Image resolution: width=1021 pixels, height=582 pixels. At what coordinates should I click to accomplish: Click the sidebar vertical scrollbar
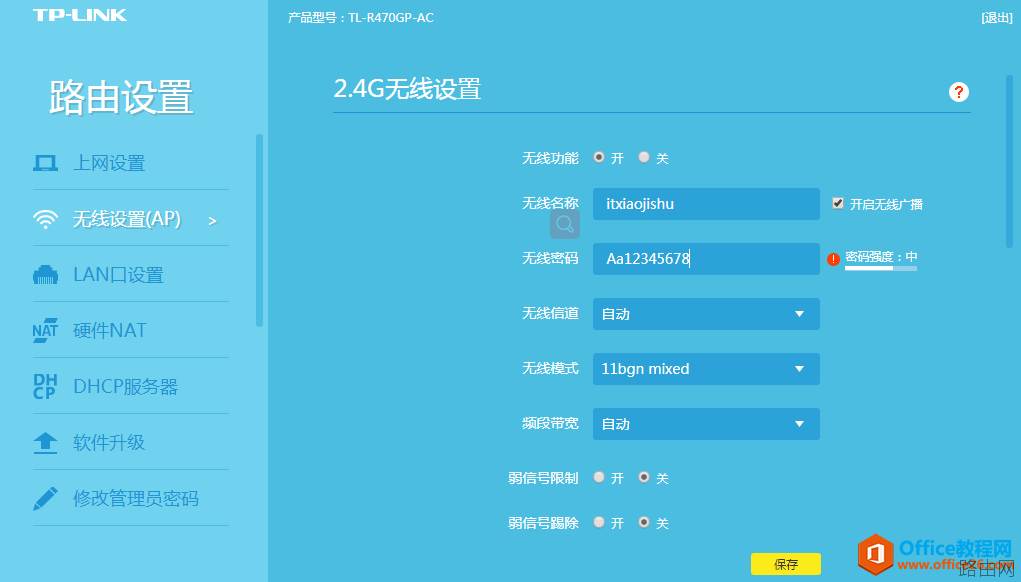click(259, 230)
